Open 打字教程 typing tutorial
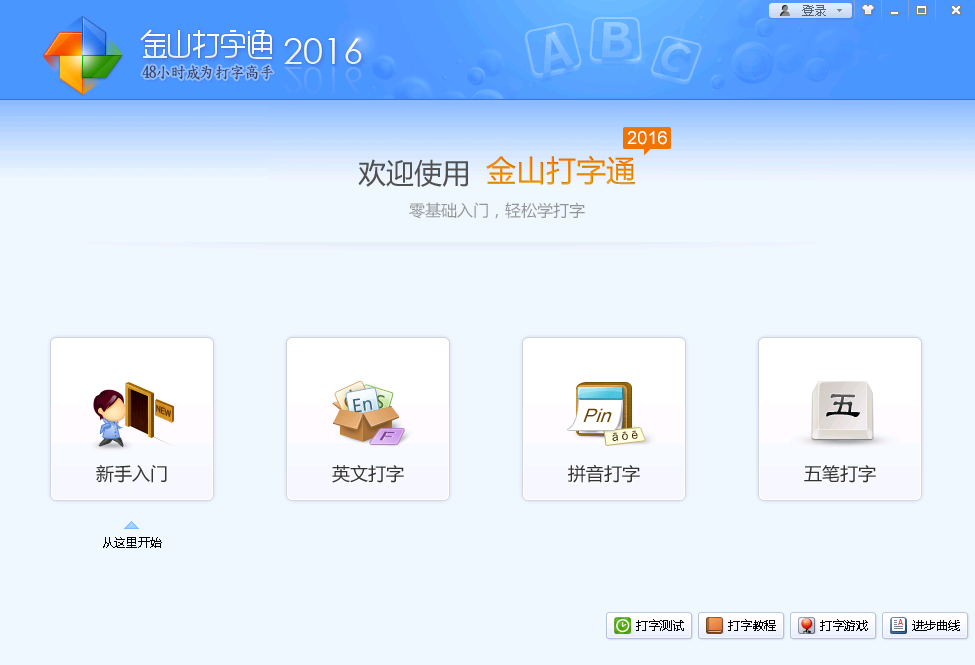 (741, 625)
